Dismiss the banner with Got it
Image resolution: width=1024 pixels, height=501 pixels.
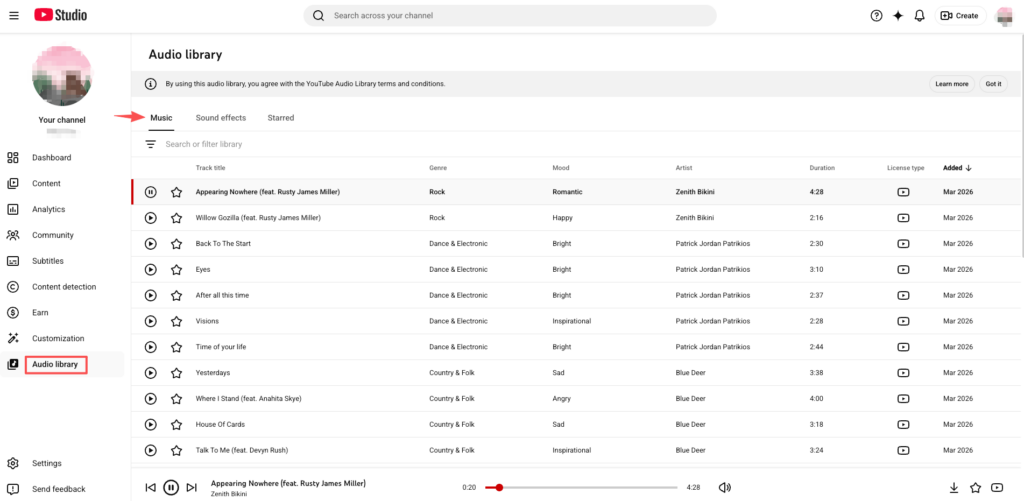(x=993, y=84)
